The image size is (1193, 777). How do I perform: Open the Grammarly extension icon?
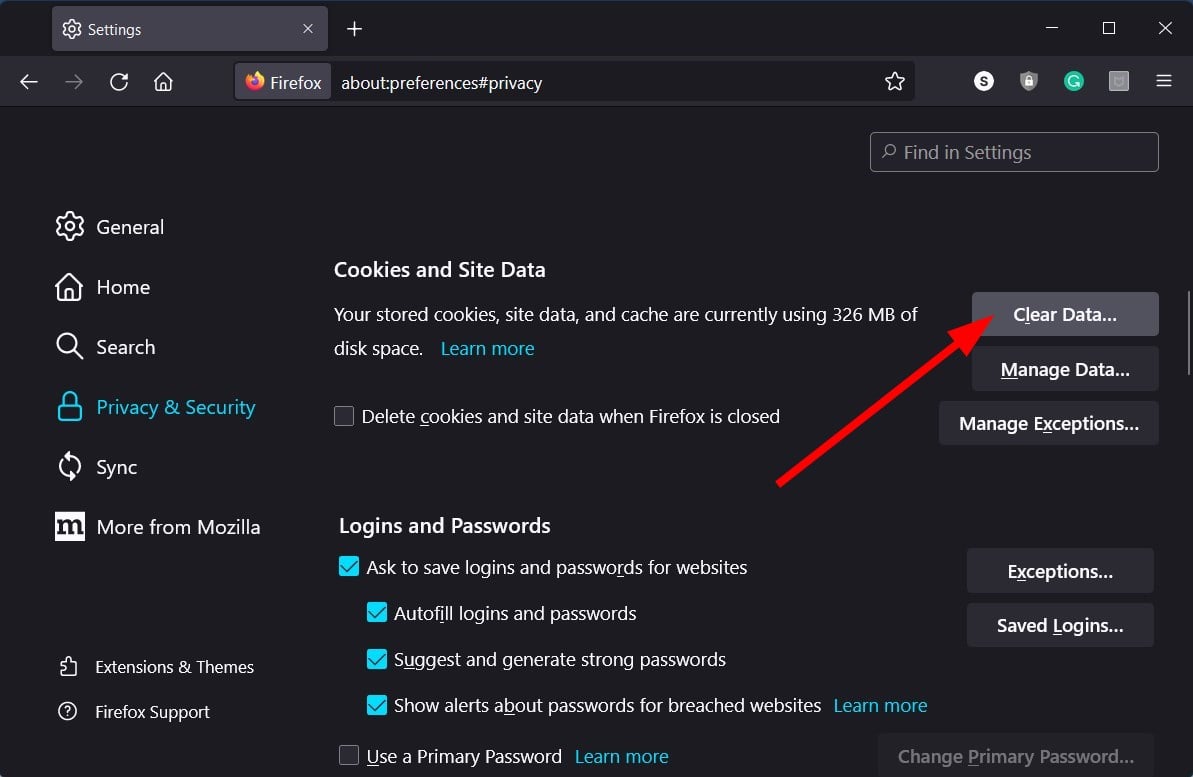pyautogui.click(x=1073, y=81)
